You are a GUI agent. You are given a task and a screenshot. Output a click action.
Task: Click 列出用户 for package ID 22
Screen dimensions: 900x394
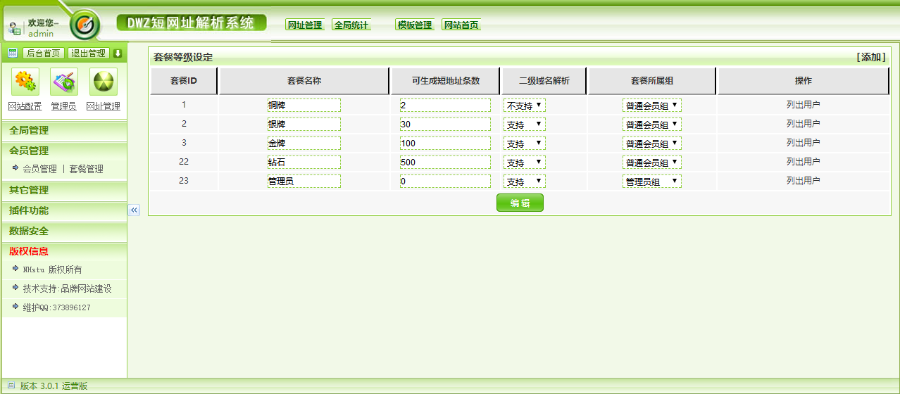pos(803,161)
